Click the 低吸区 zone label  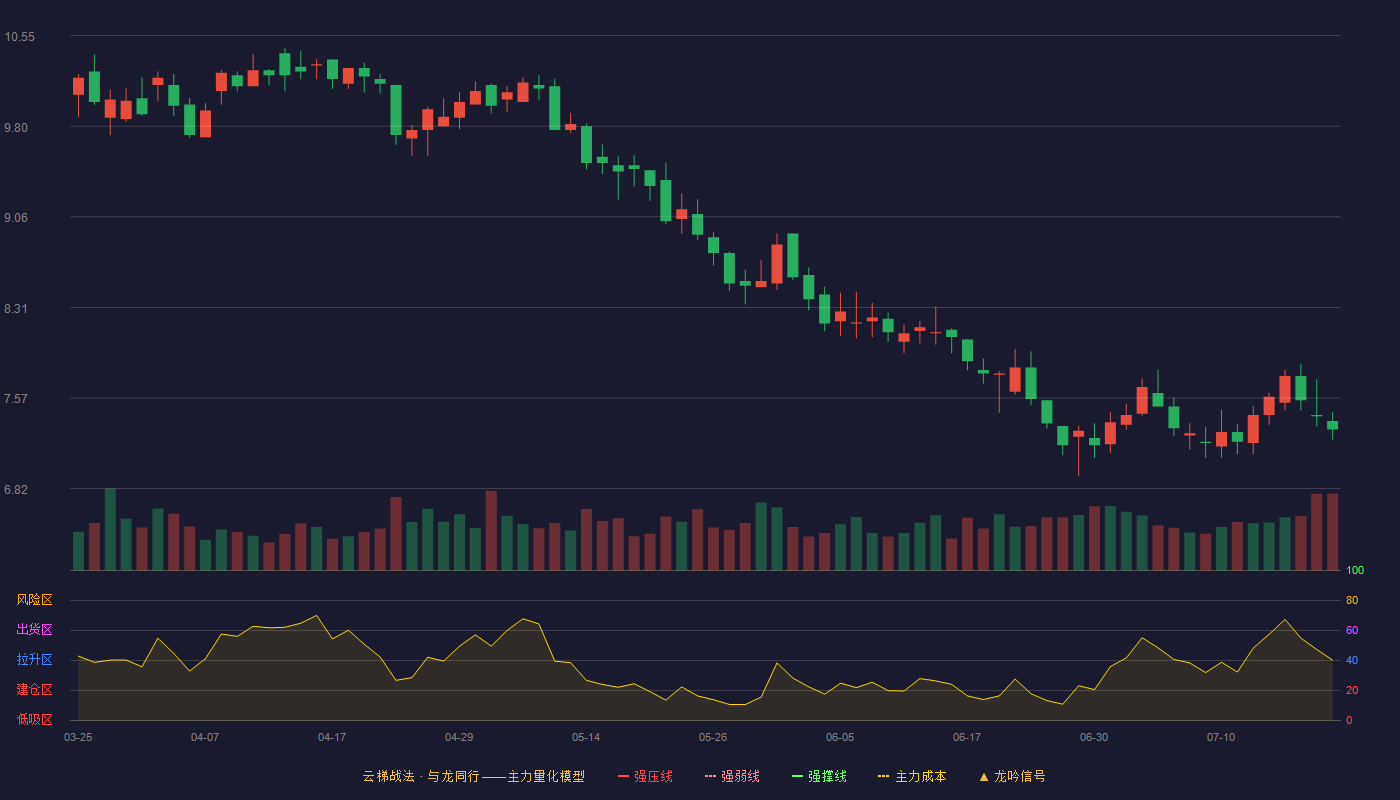[34, 719]
